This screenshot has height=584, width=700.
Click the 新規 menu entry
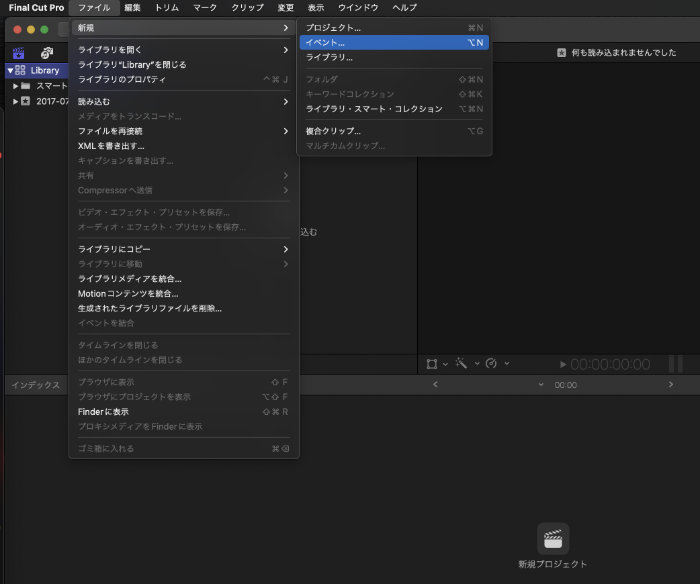[x=183, y=28]
